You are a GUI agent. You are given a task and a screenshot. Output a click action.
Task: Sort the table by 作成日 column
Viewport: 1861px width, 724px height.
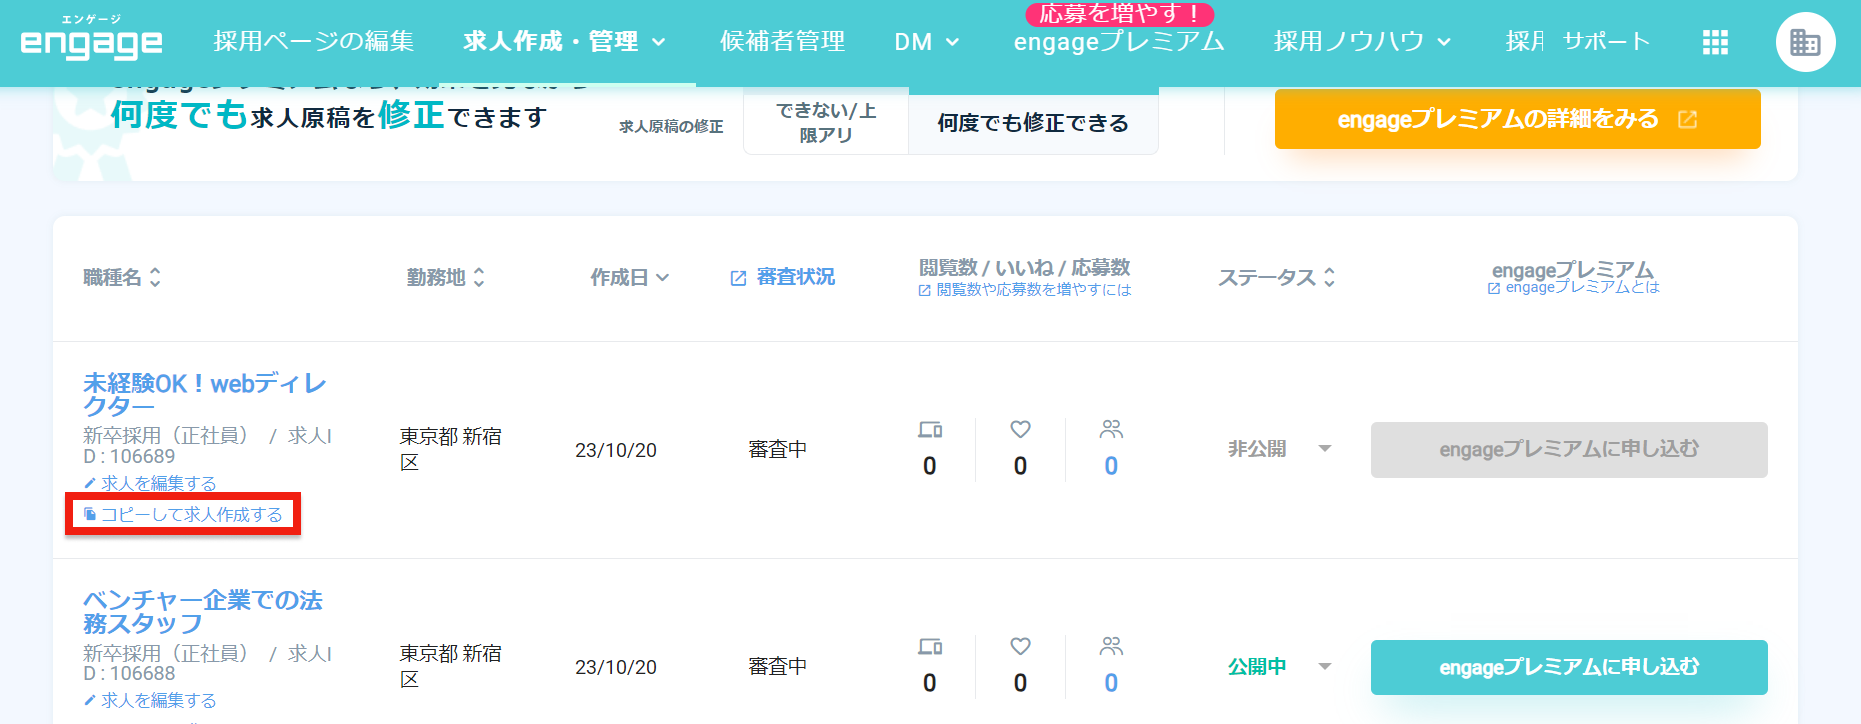[630, 277]
